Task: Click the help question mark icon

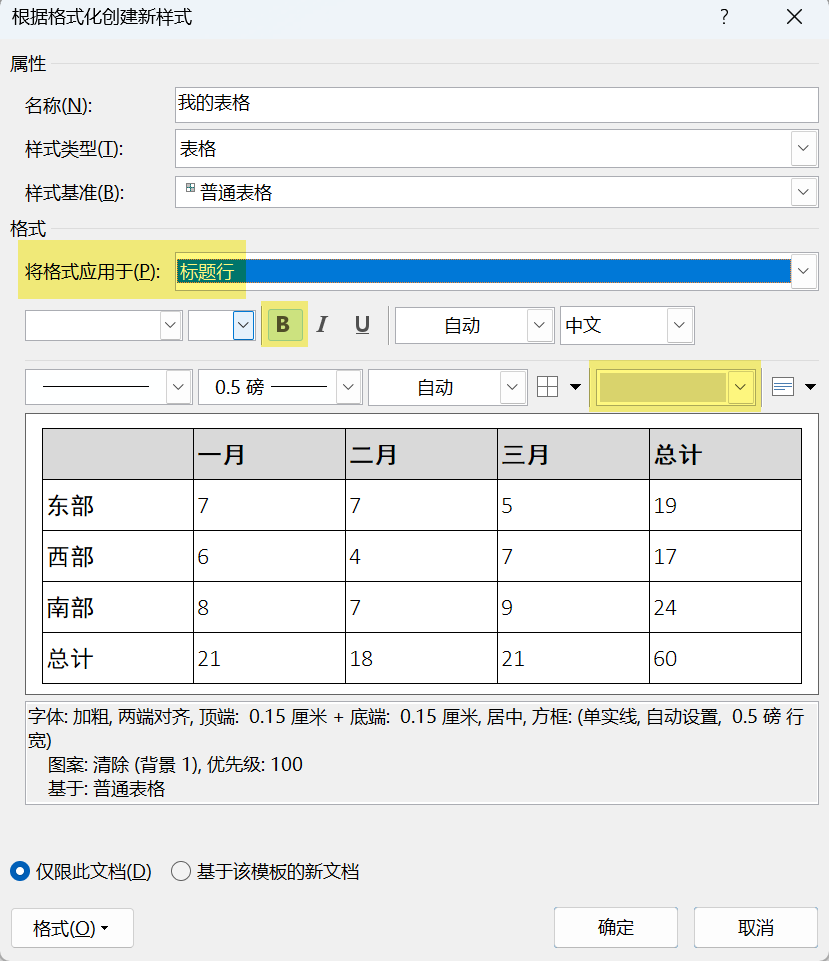Action: pos(724,17)
